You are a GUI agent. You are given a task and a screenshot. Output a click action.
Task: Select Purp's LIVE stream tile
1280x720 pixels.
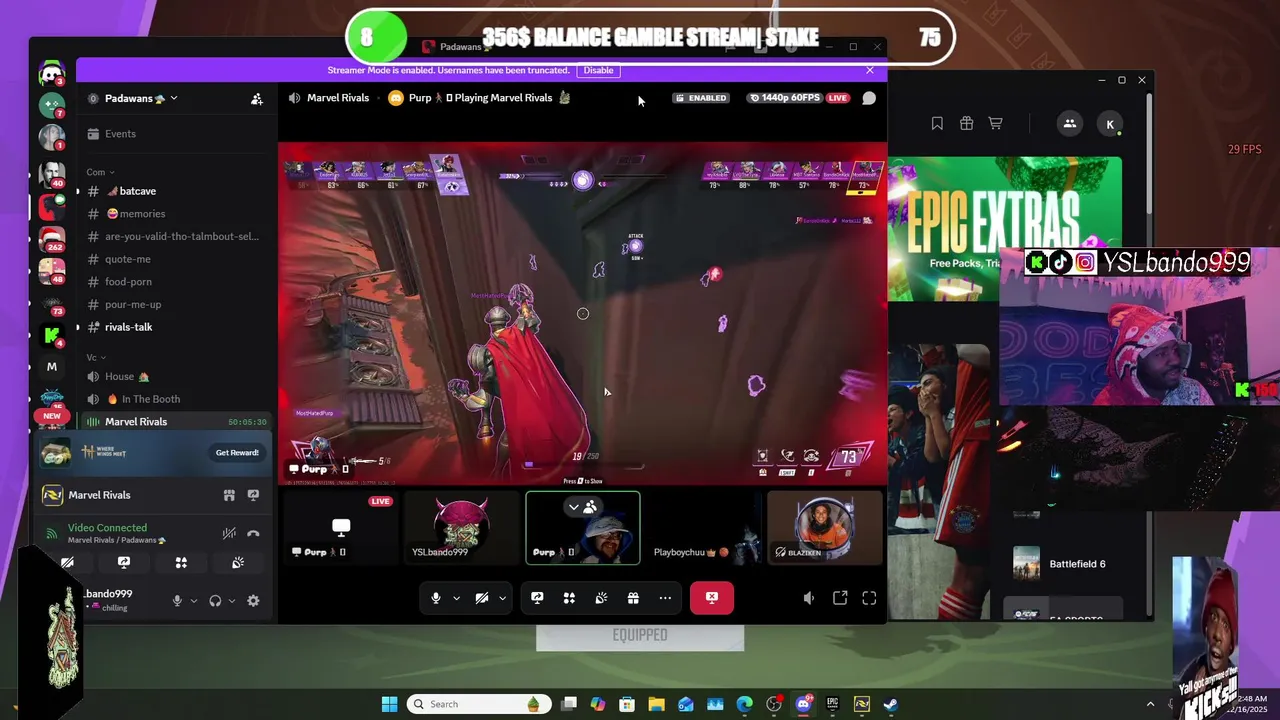pyautogui.click(x=341, y=528)
